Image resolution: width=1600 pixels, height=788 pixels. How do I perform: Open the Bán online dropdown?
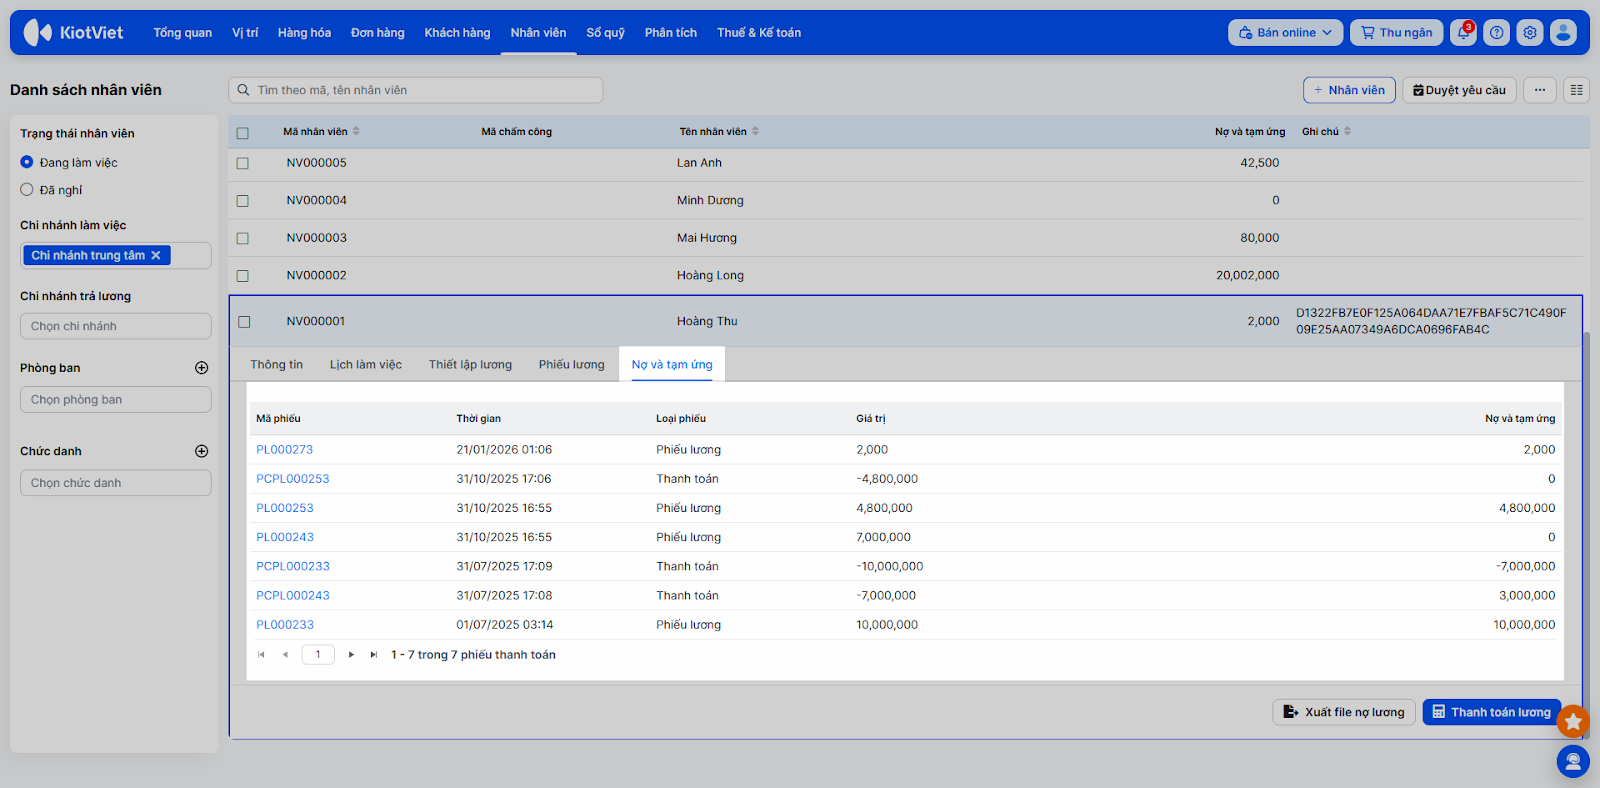pyautogui.click(x=1284, y=33)
